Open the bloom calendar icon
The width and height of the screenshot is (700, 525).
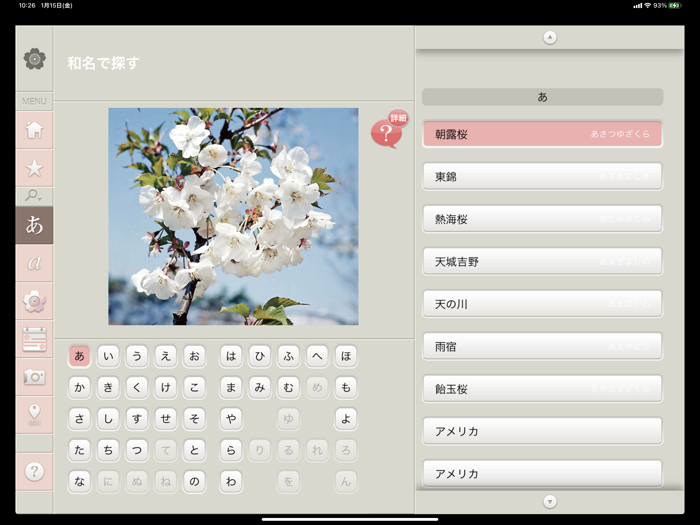[x=34, y=339]
